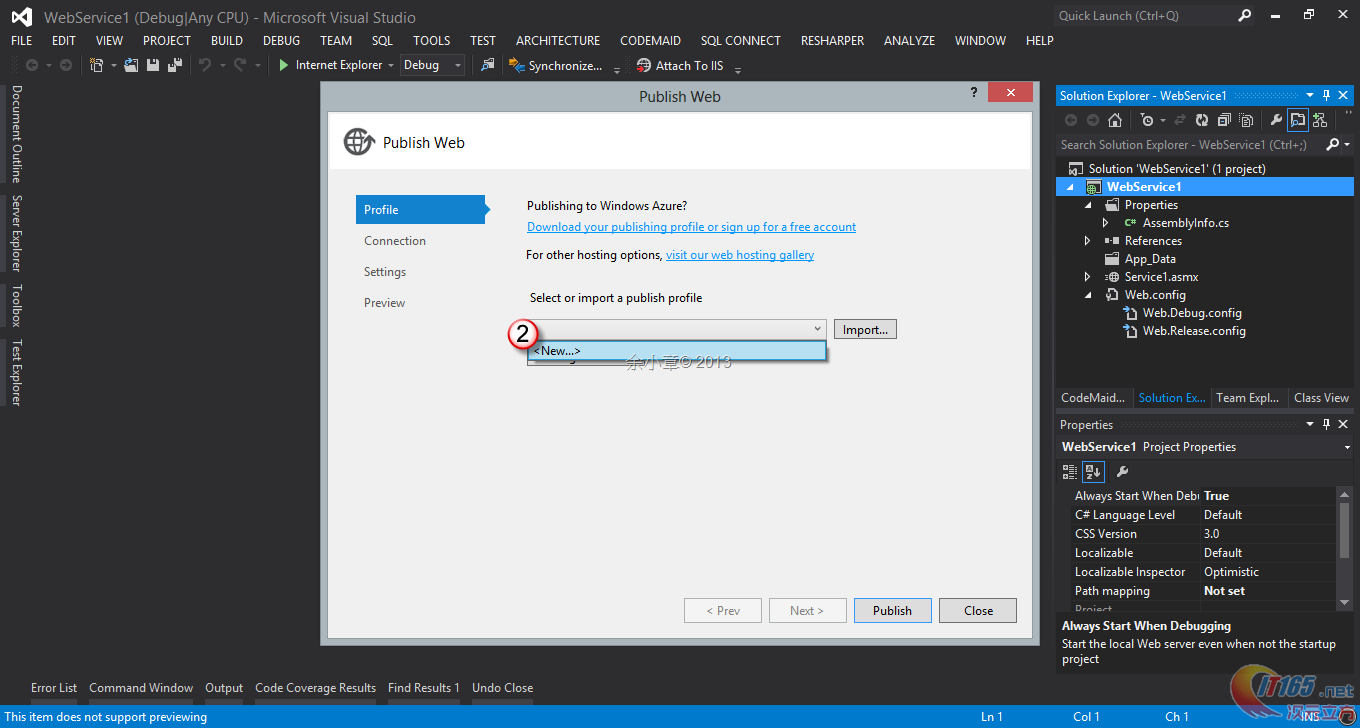This screenshot has width=1360, height=728.
Task: Click Property Pages wrench in Properties panel
Action: (x=1122, y=471)
